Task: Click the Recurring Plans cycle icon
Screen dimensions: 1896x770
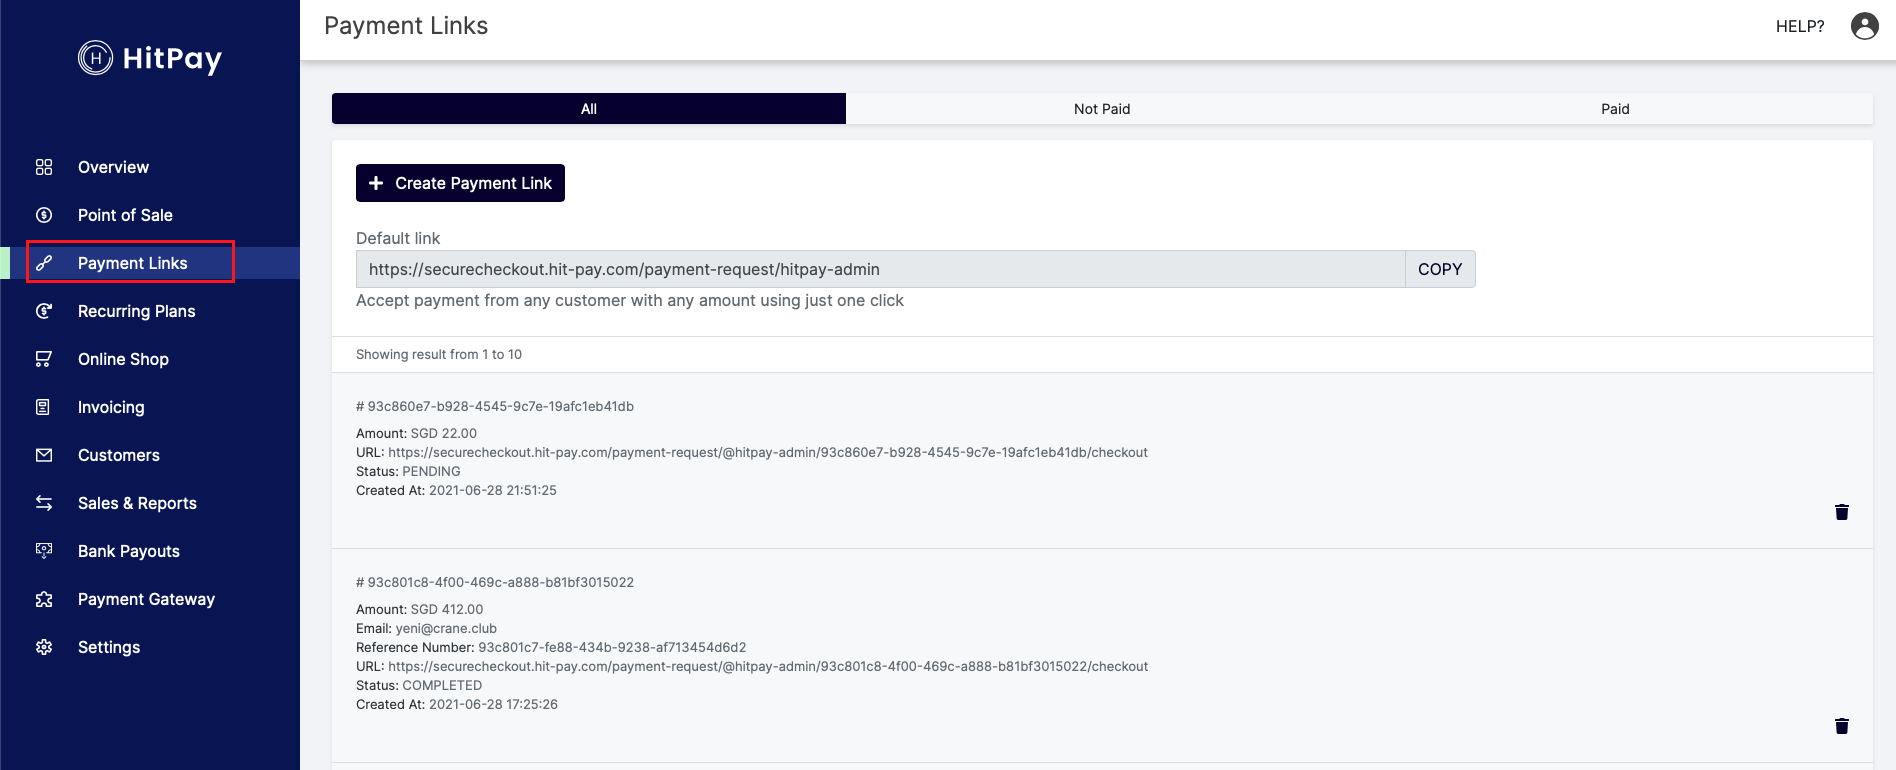Action: click(44, 311)
